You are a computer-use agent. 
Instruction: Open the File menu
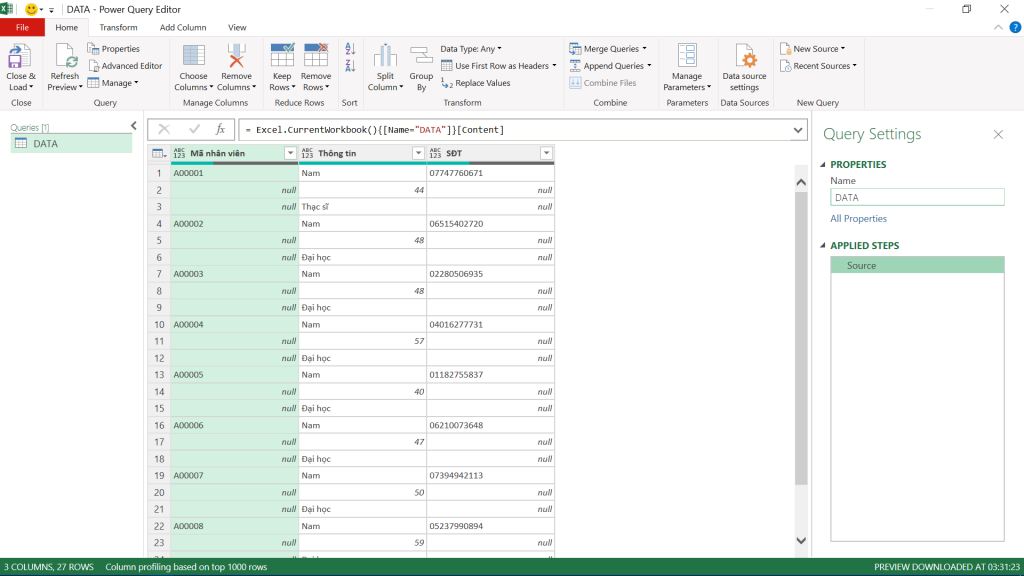pos(22,27)
